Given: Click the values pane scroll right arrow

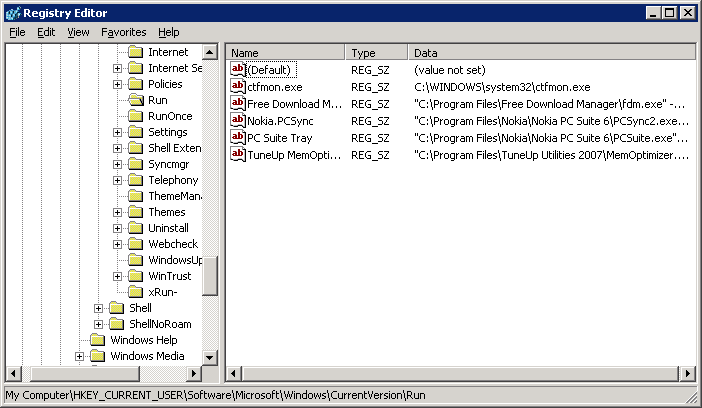Looking at the screenshot, I should tap(688, 373).
